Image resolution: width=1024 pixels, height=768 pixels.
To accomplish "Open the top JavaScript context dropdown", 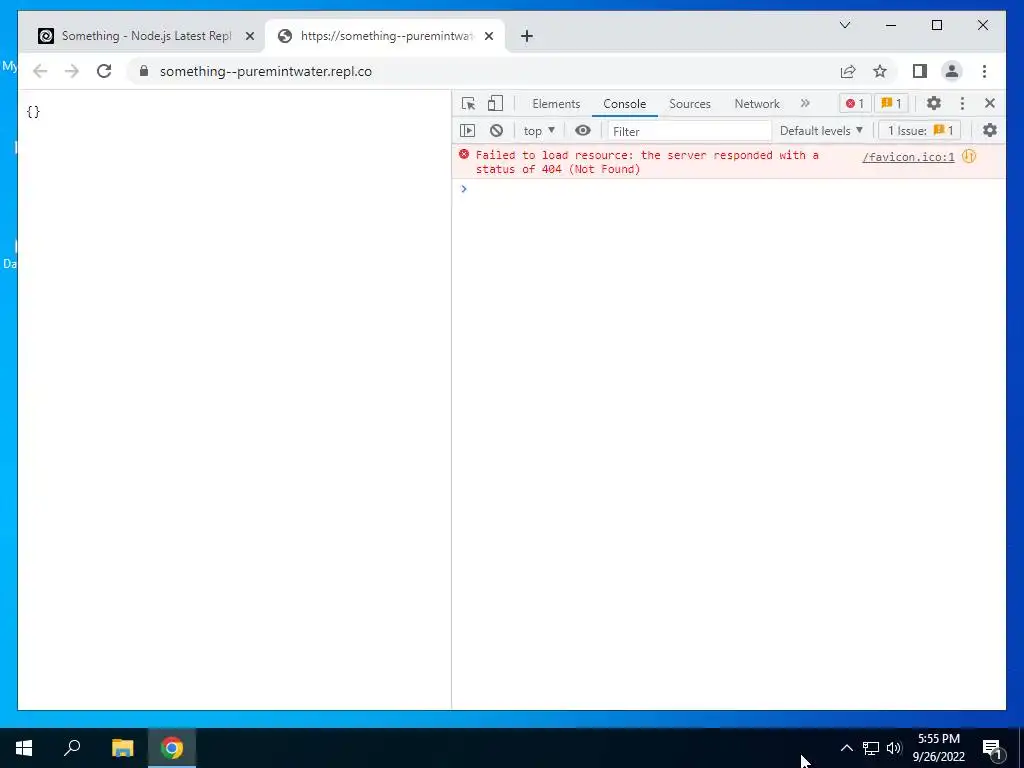I will click(x=539, y=131).
